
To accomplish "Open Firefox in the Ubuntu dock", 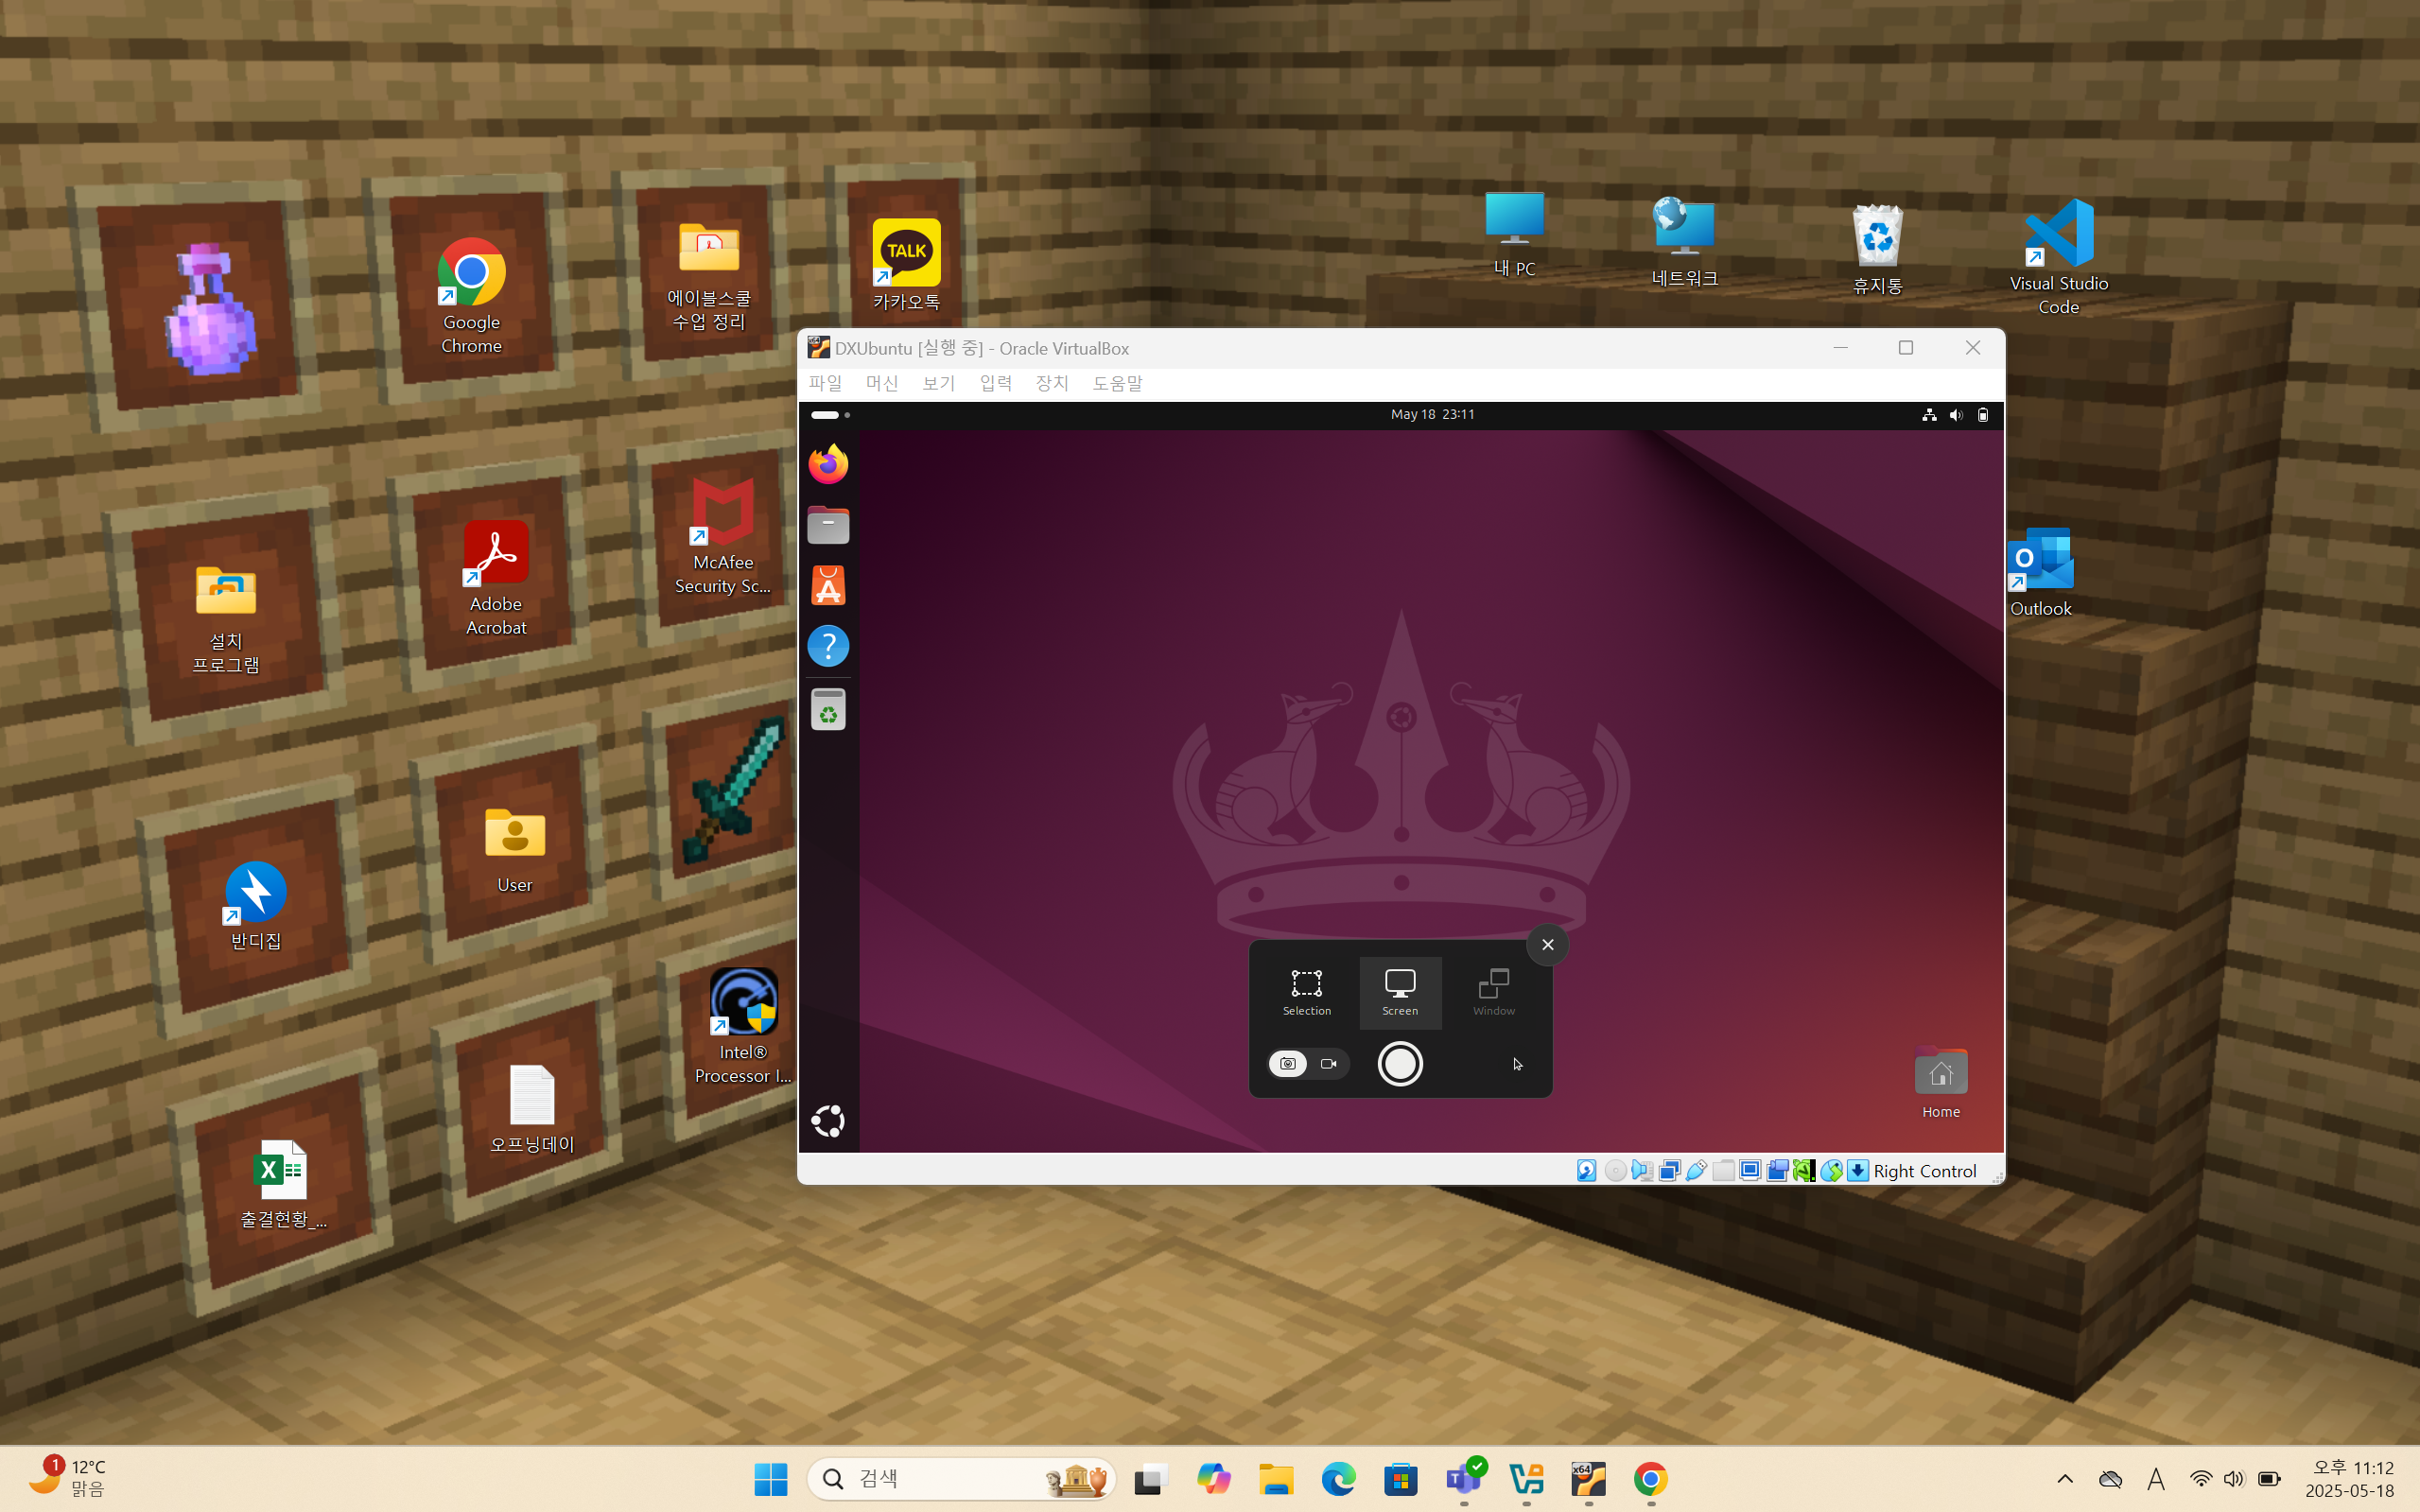I will coord(828,465).
